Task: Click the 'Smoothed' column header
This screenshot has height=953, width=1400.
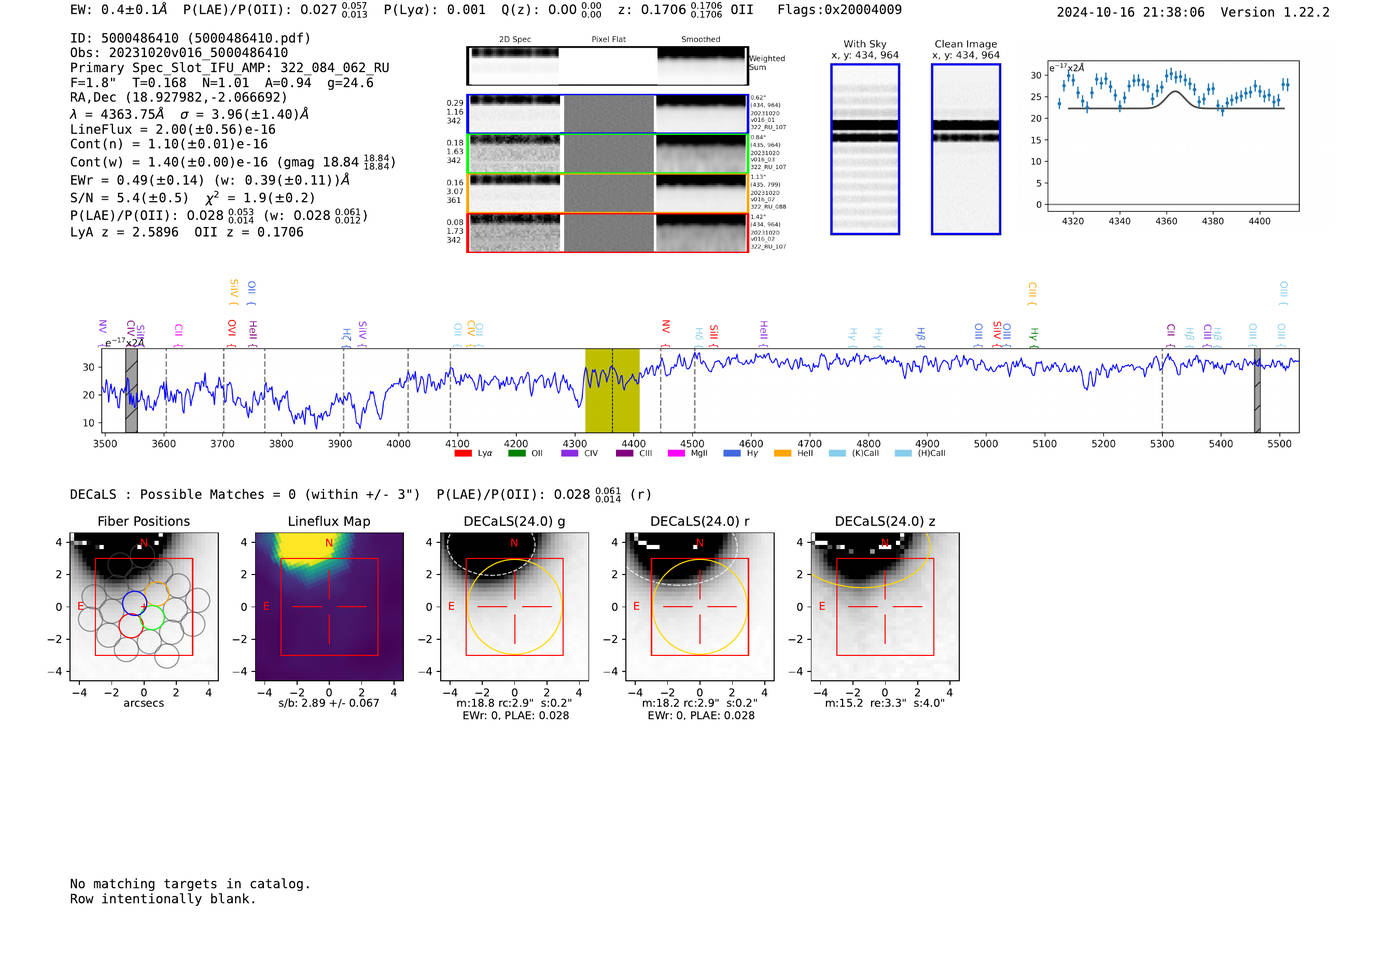Action: [701, 39]
